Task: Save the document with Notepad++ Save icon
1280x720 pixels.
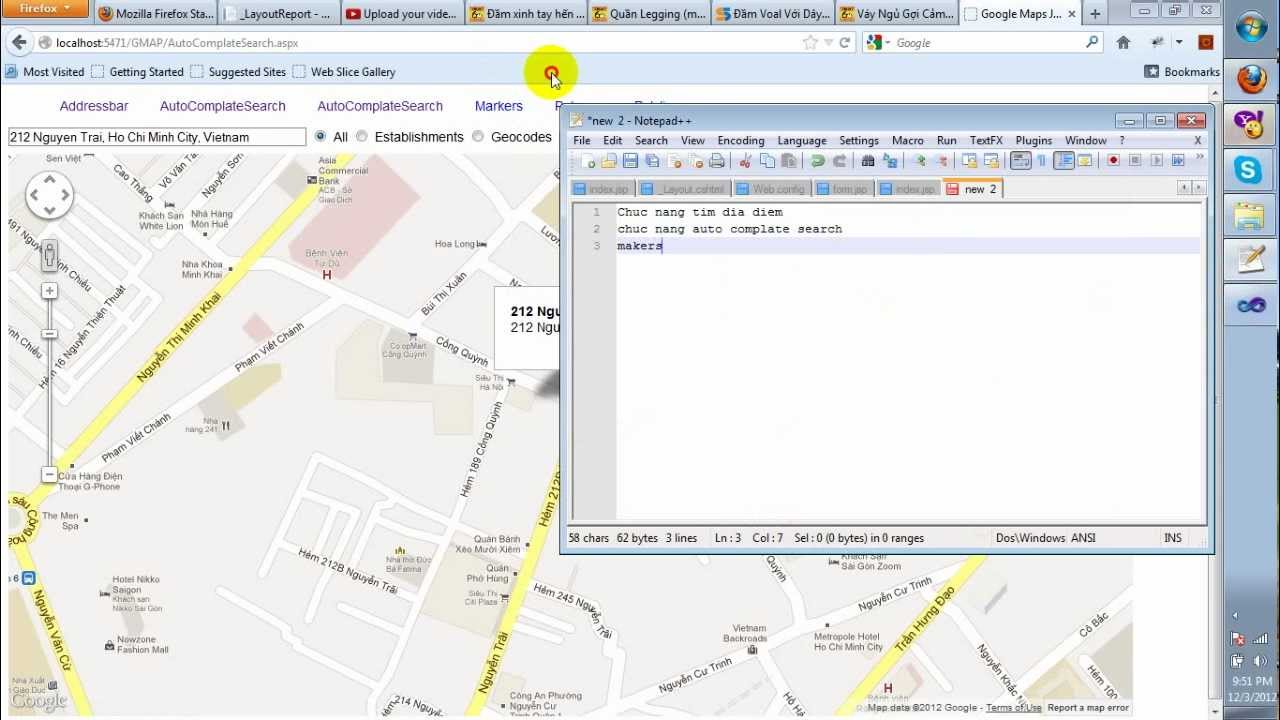Action: coord(630,161)
